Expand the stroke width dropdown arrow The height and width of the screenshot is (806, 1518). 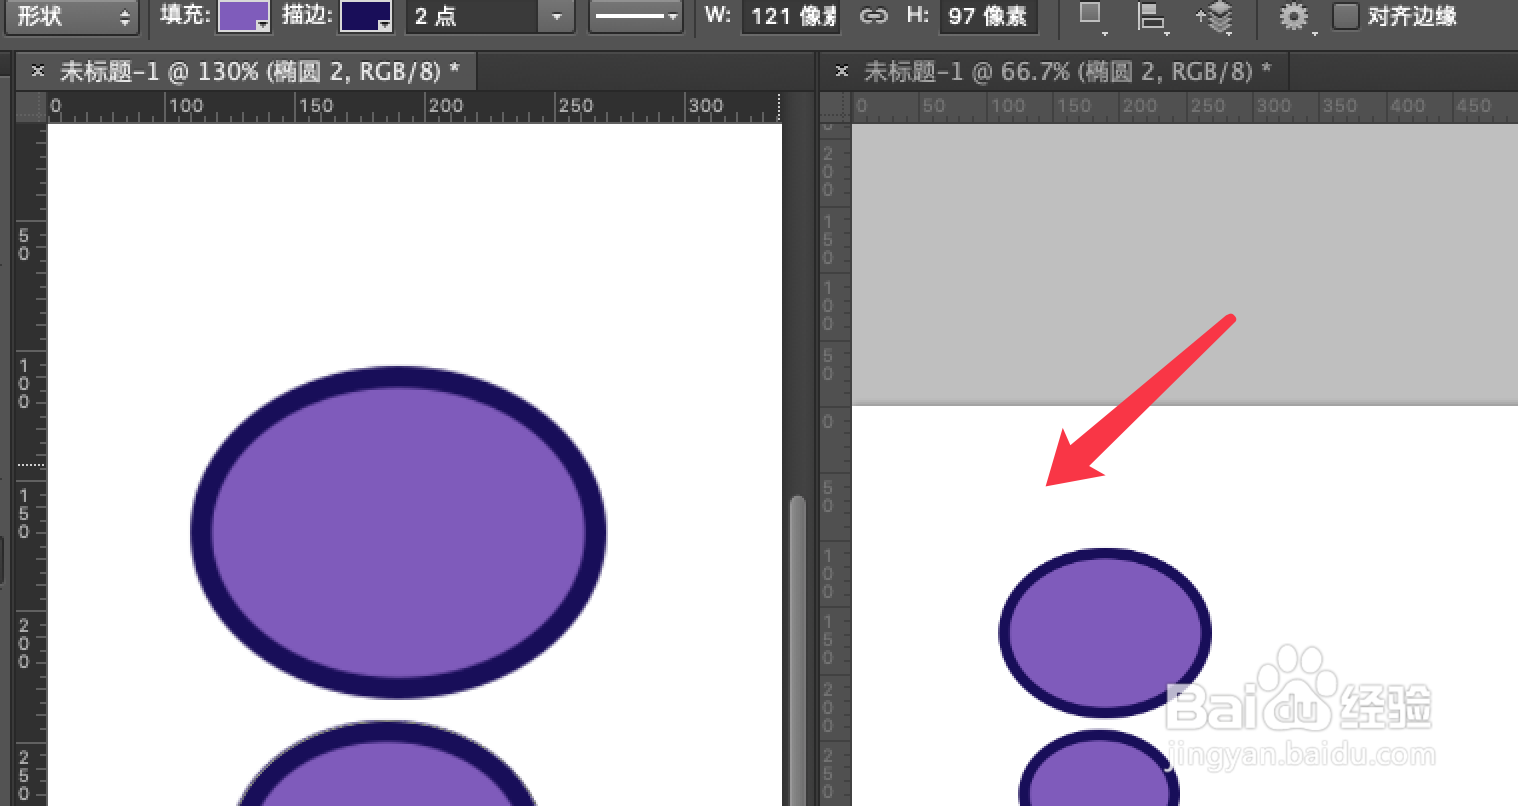click(557, 16)
